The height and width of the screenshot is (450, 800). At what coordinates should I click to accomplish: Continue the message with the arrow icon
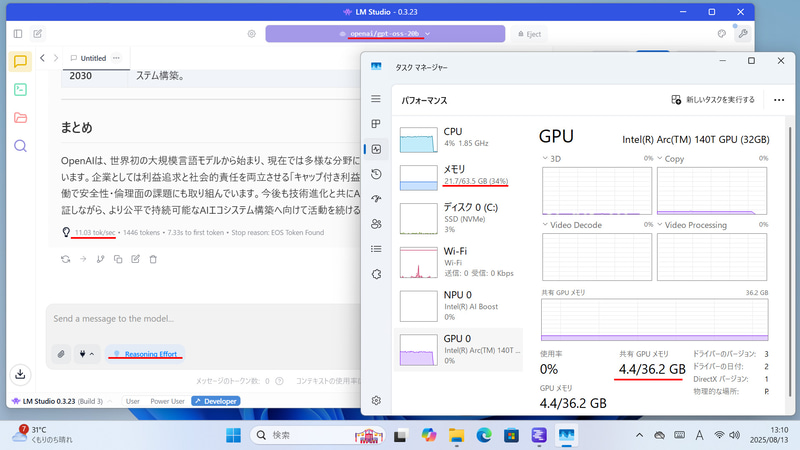click(x=83, y=259)
